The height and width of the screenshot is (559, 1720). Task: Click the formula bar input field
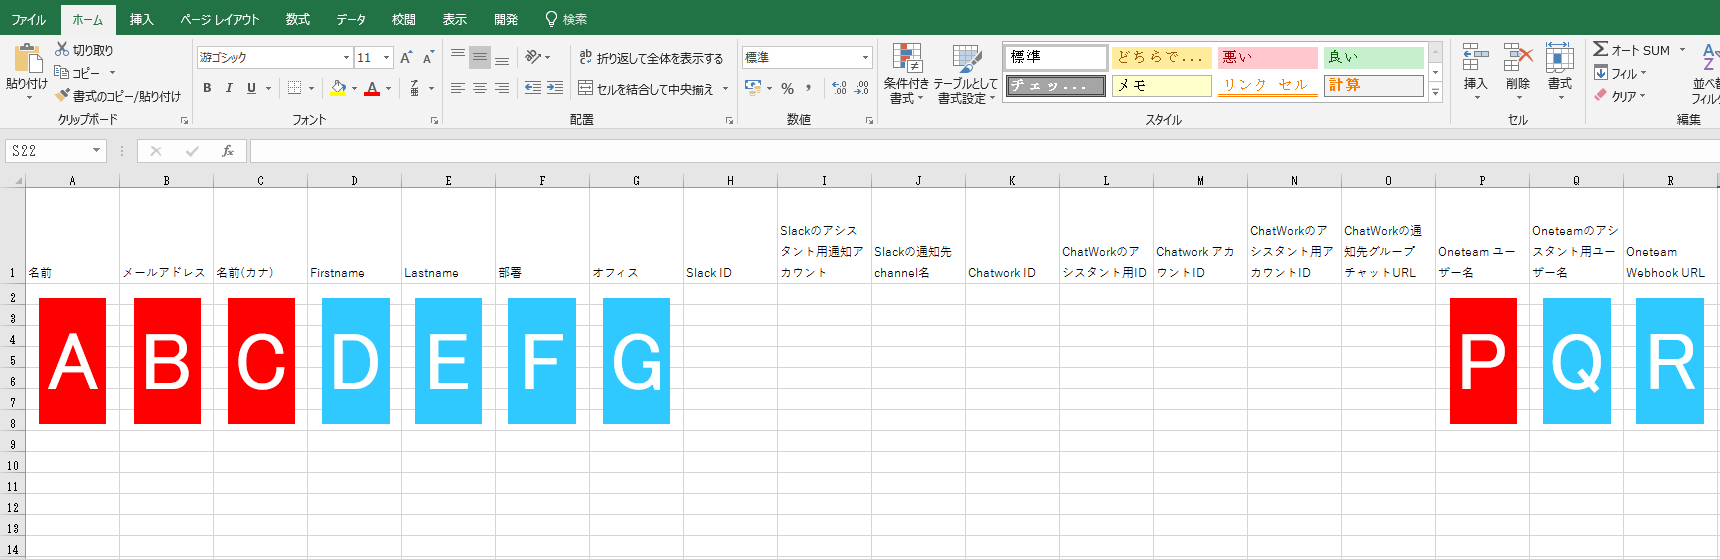pyautogui.click(x=985, y=151)
